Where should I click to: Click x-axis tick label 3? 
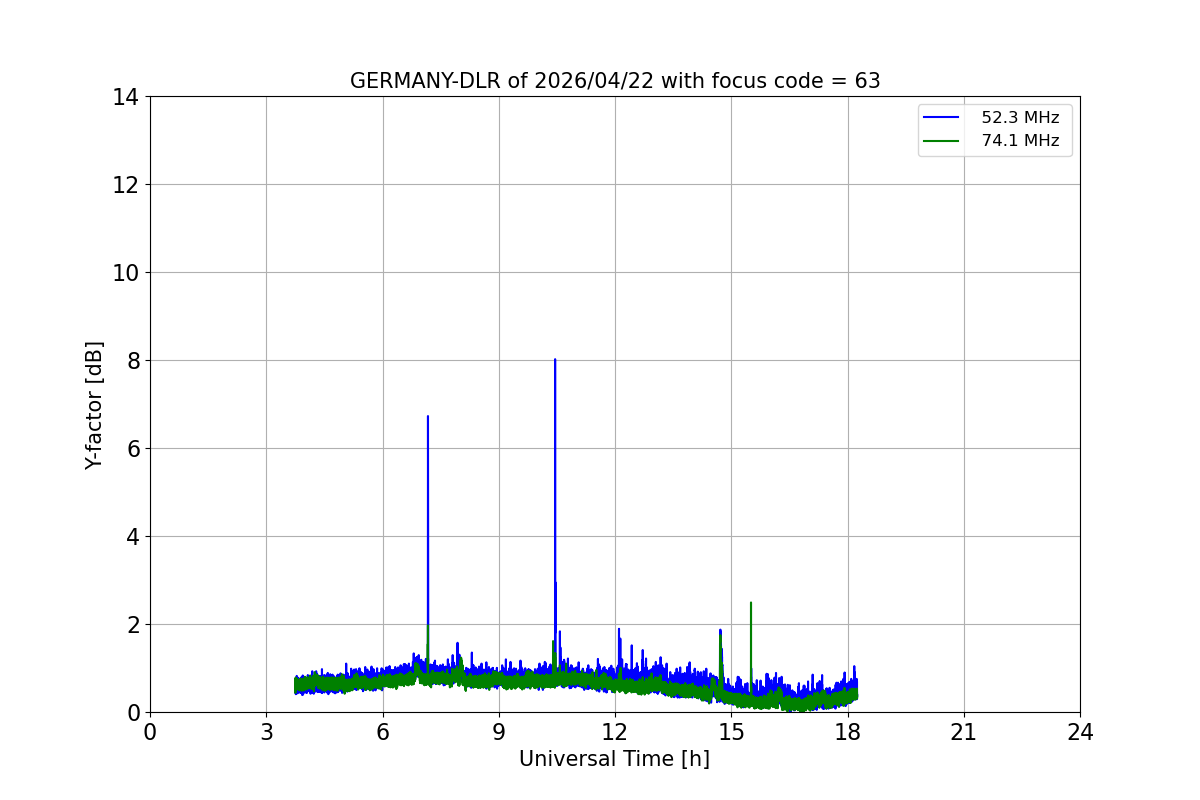266,732
